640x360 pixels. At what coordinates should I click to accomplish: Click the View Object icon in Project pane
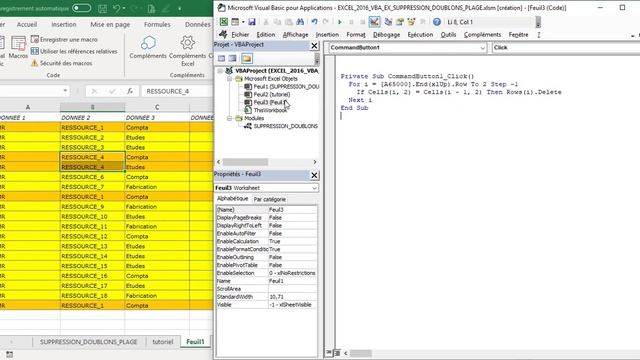click(233, 58)
